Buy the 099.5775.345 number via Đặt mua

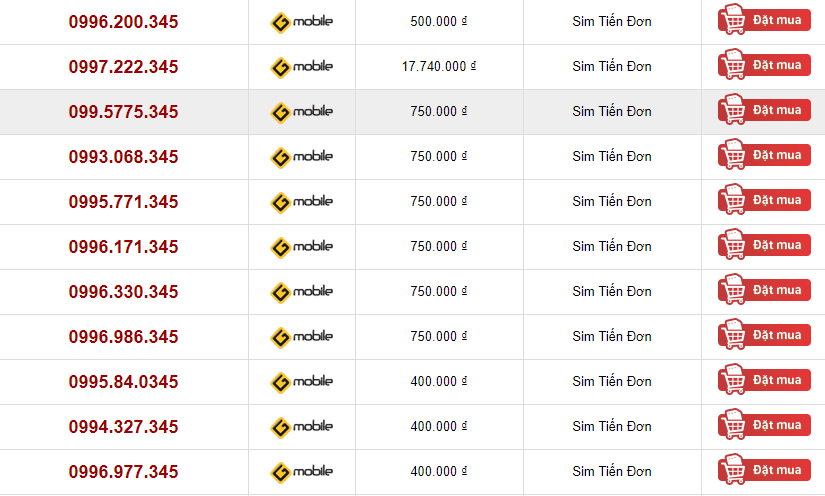(x=764, y=109)
